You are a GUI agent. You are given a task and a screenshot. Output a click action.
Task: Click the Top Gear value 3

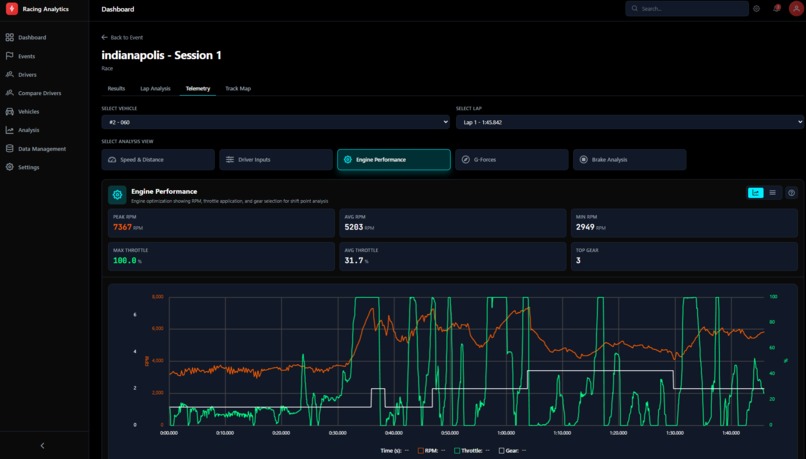point(578,261)
